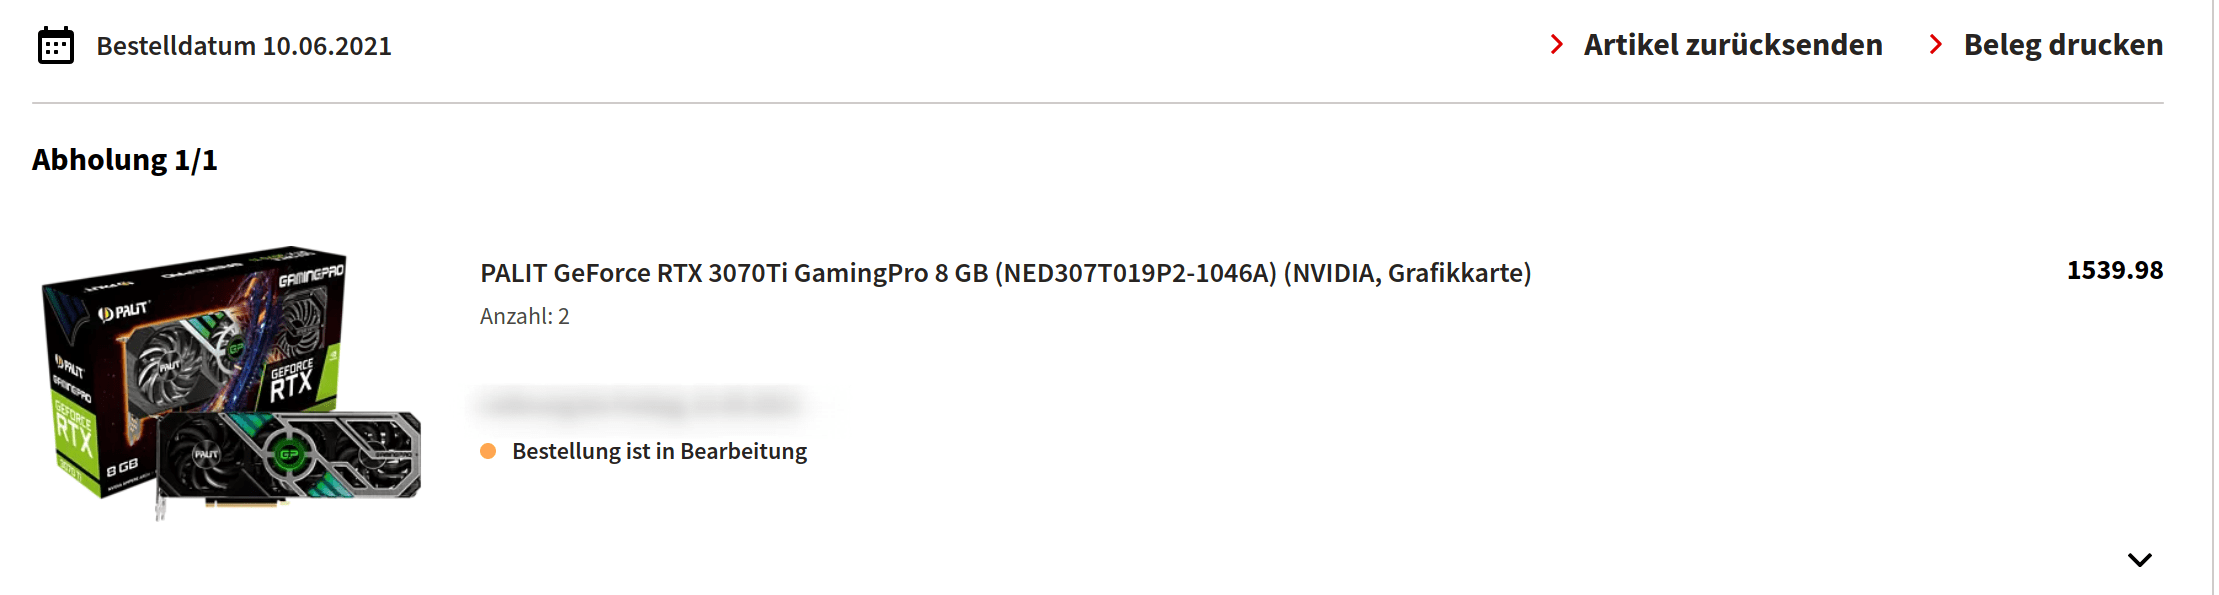Click the Bestellung ist in Bearbeitung status

coord(659,451)
